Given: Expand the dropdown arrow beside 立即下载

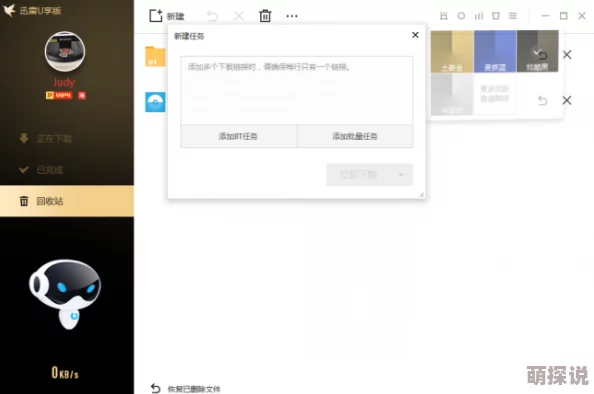Looking at the screenshot, I should pos(401,175).
